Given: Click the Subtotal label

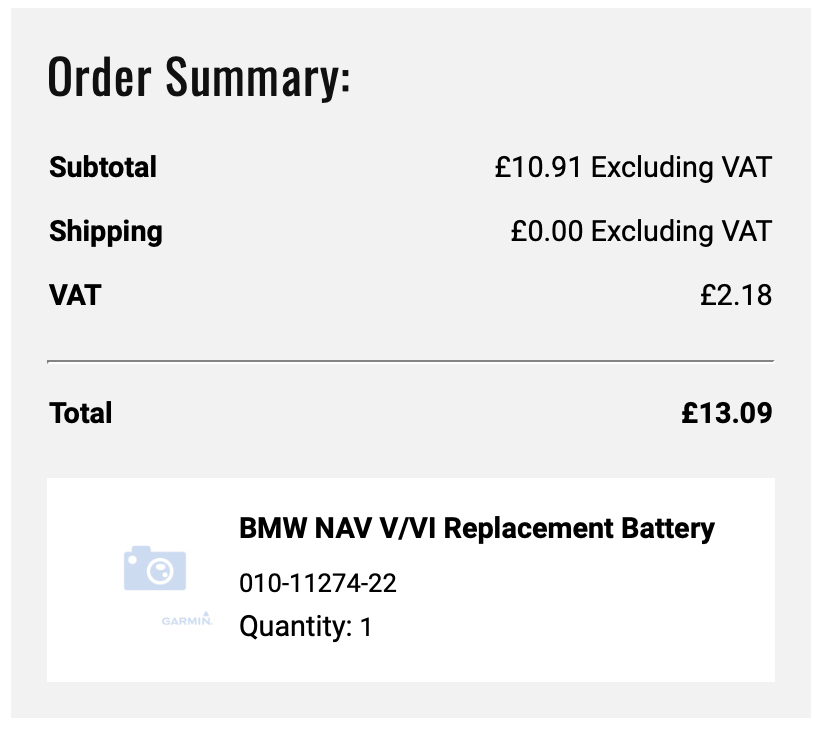Looking at the screenshot, I should click(x=103, y=167).
